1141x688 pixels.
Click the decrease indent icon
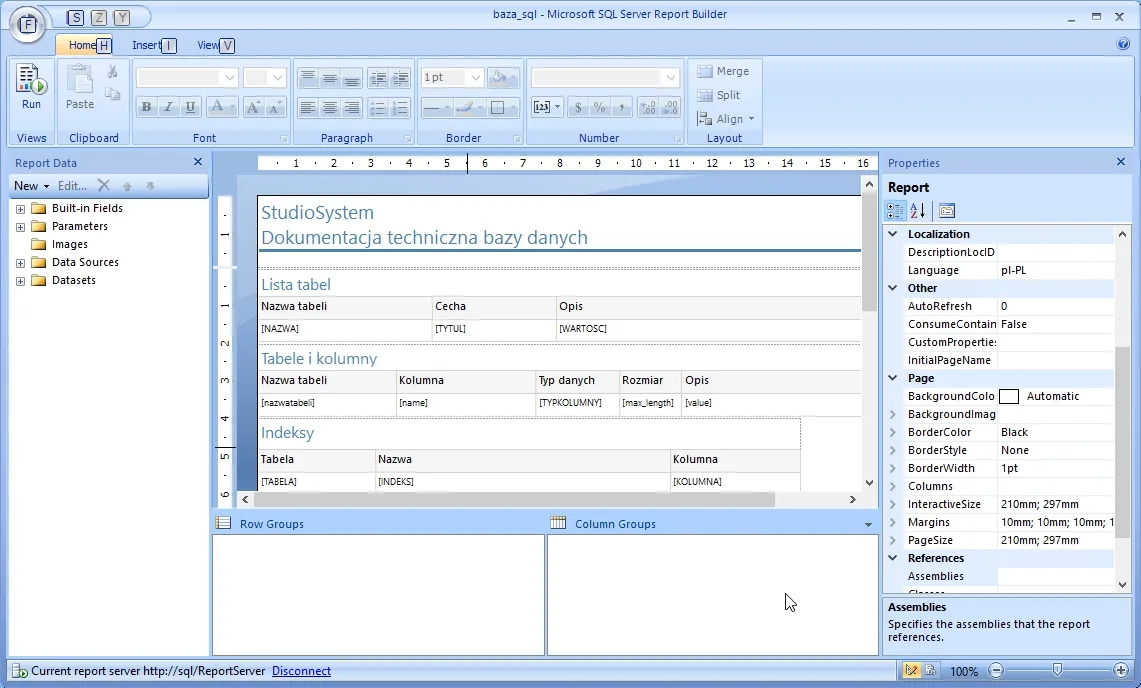click(x=378, y=77)
